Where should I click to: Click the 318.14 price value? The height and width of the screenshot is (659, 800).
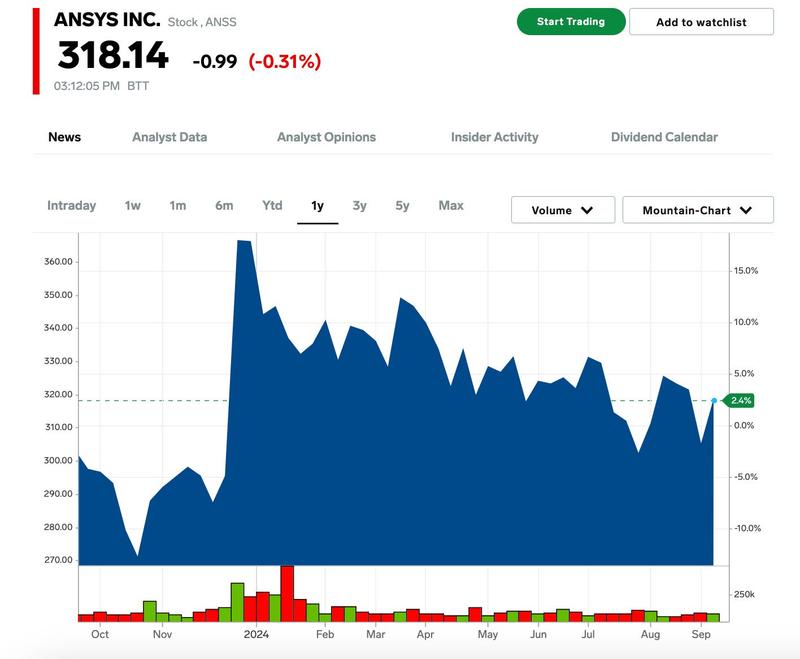(x=113, y=55)
